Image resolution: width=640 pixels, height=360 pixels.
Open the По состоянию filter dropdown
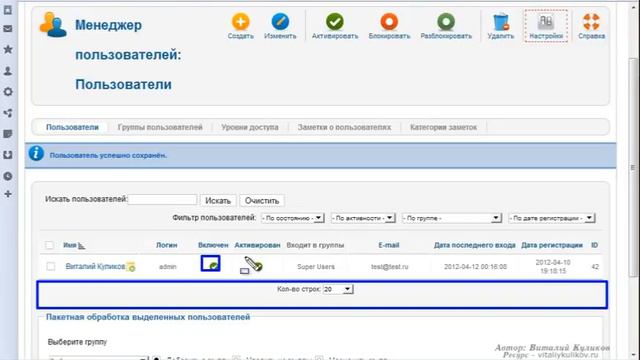pos(293,218)
